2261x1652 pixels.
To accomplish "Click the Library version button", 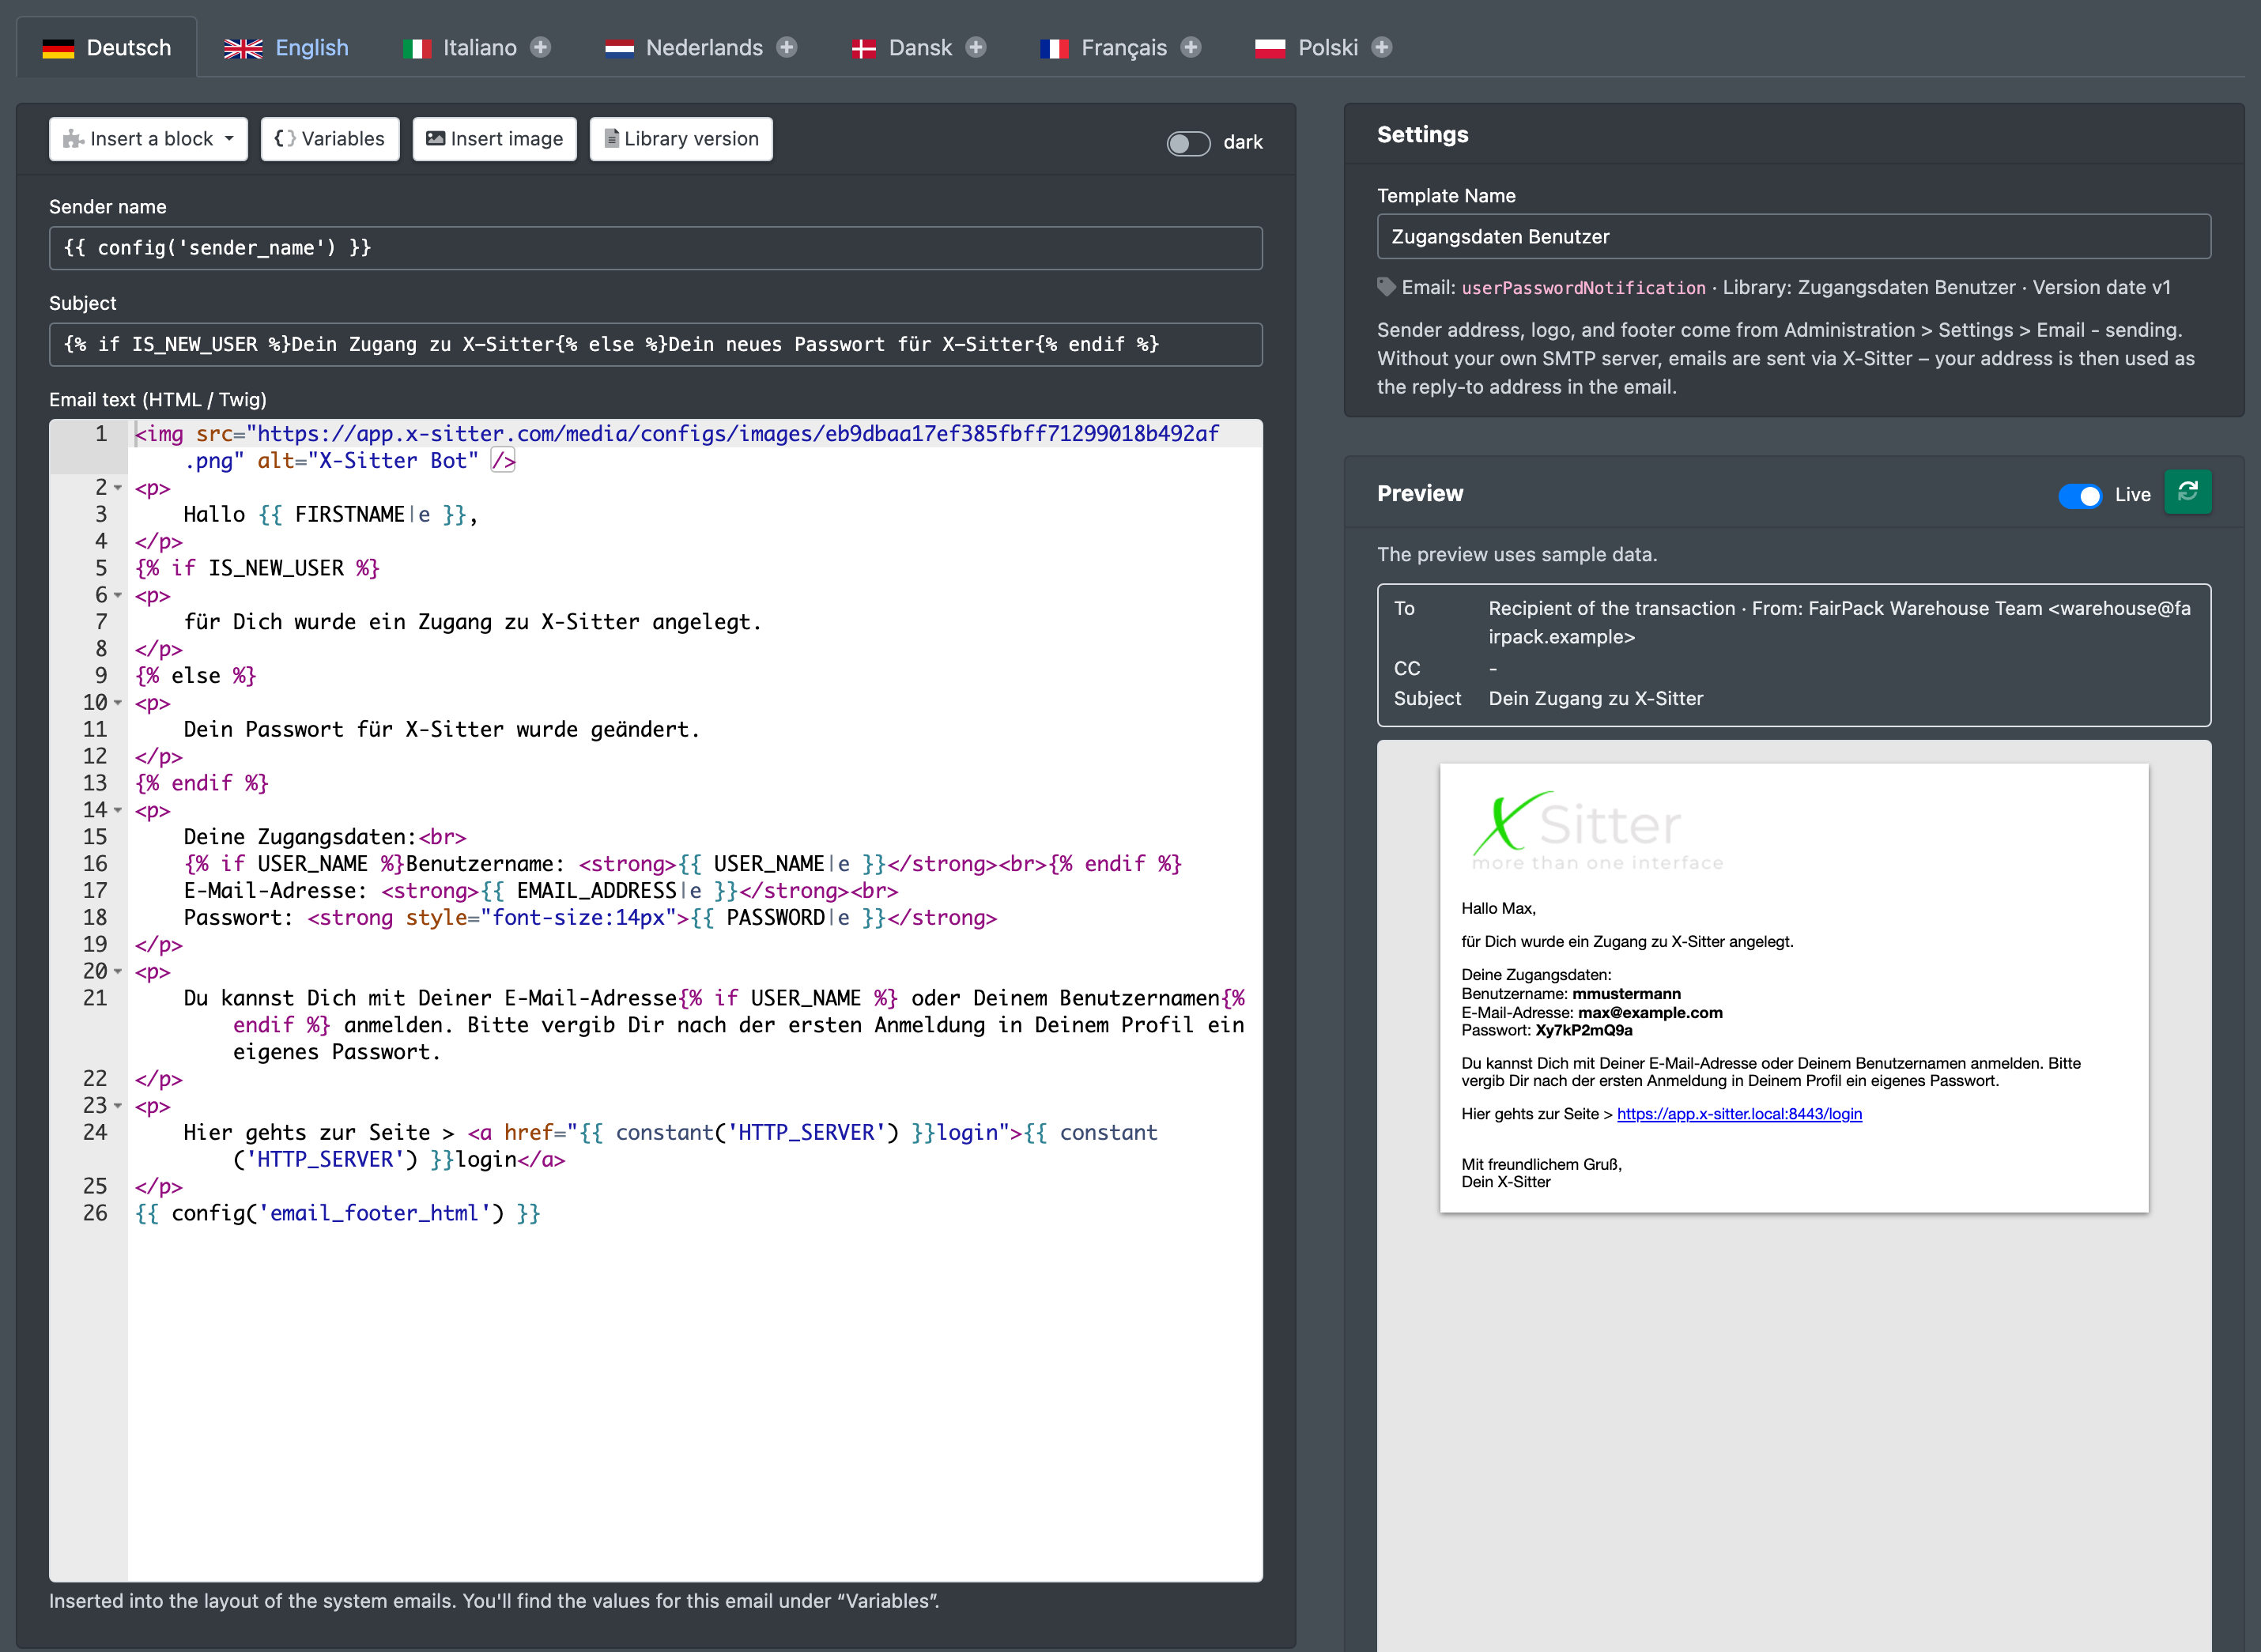I will point(681,139).
